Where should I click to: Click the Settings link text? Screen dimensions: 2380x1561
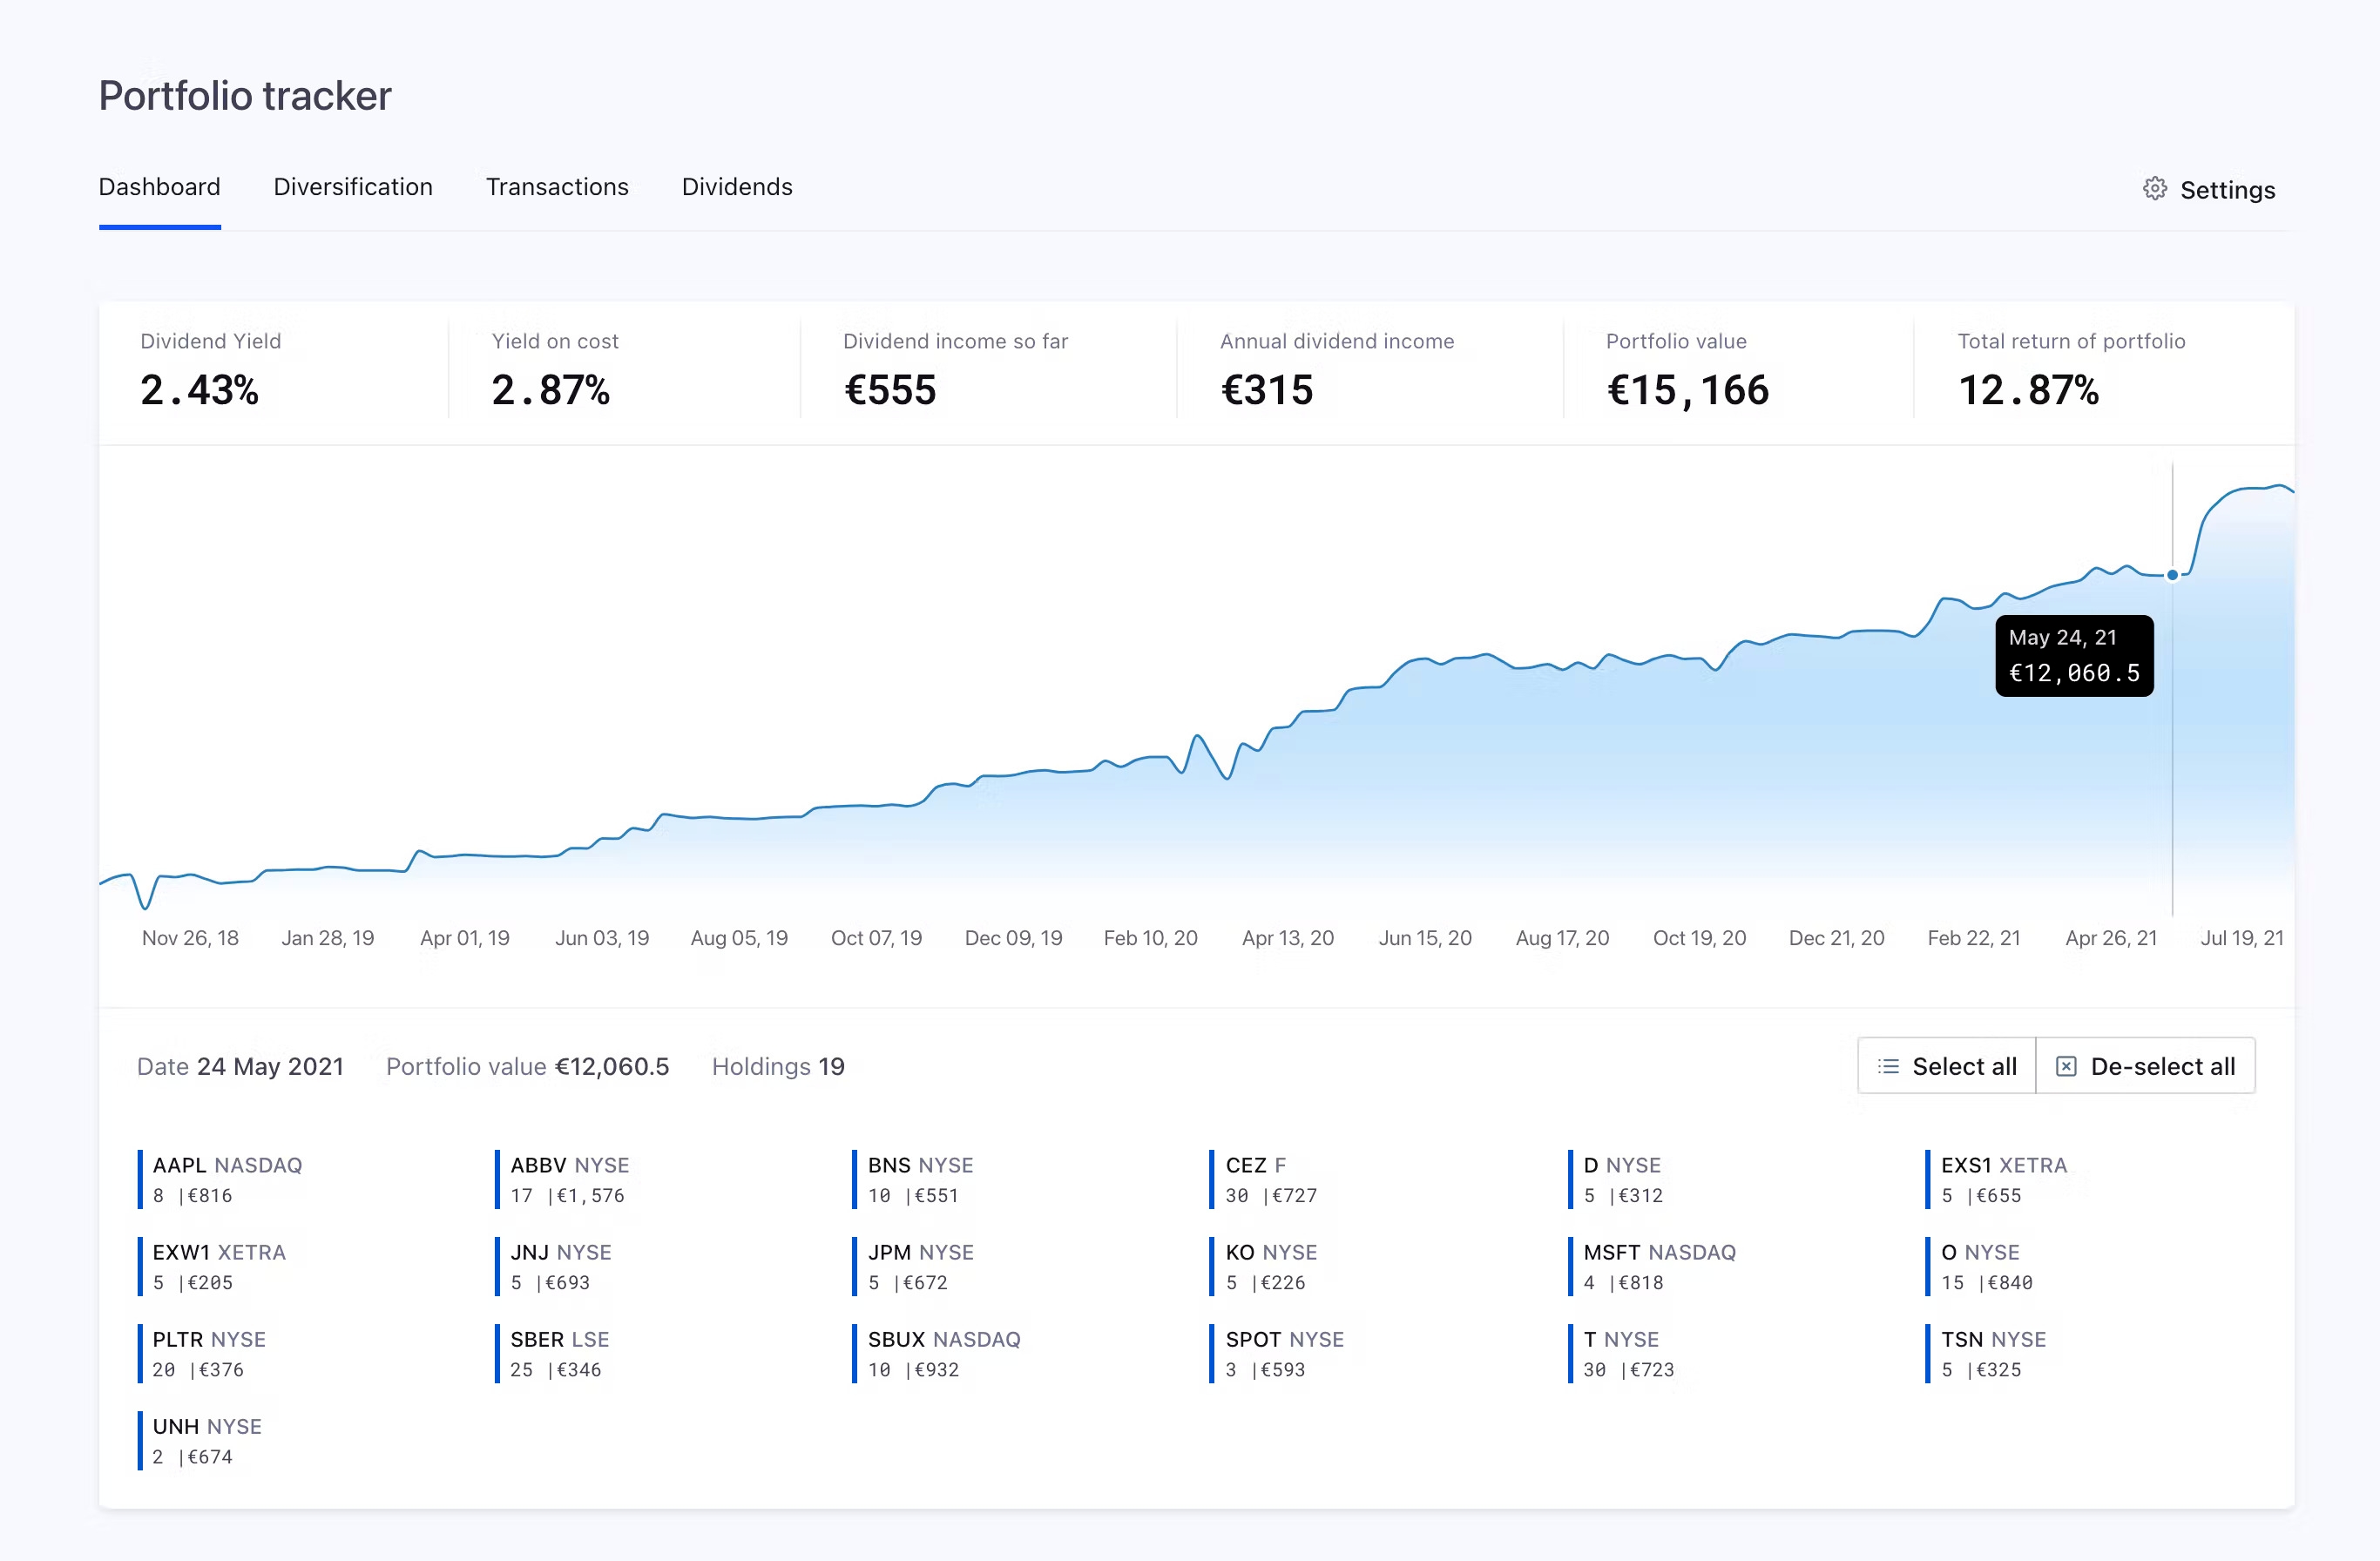coord(2227,190)
